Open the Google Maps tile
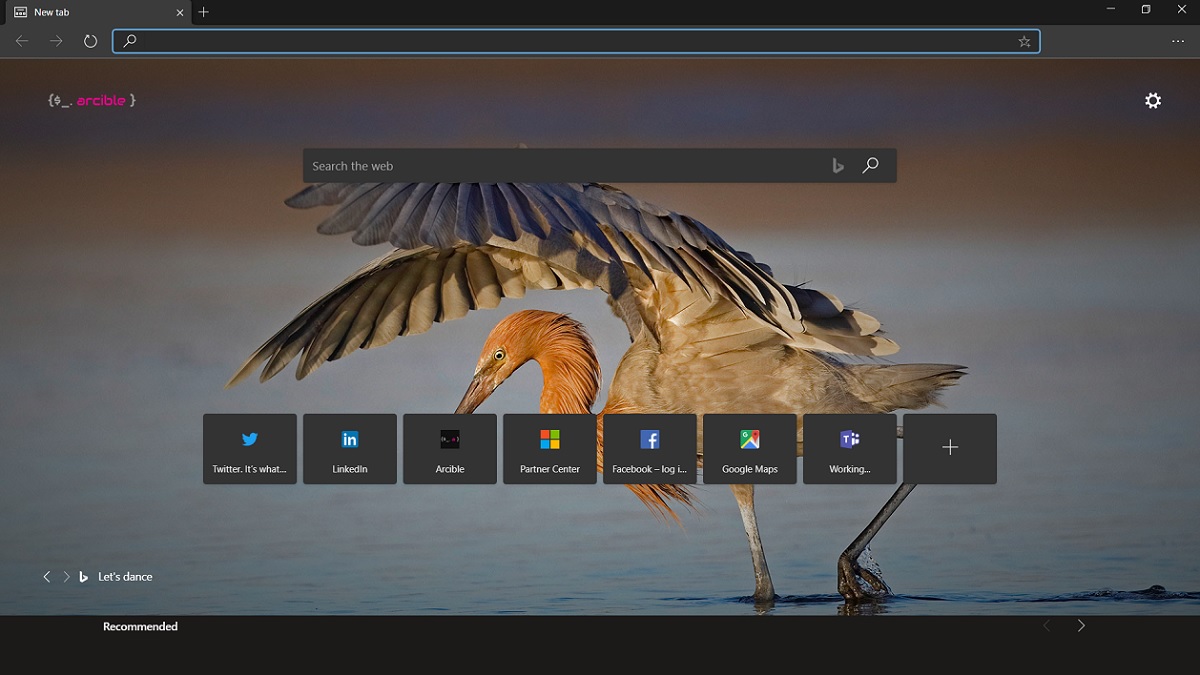The height and width of the screenshot is (675, 1200). [x=750, y=449]
